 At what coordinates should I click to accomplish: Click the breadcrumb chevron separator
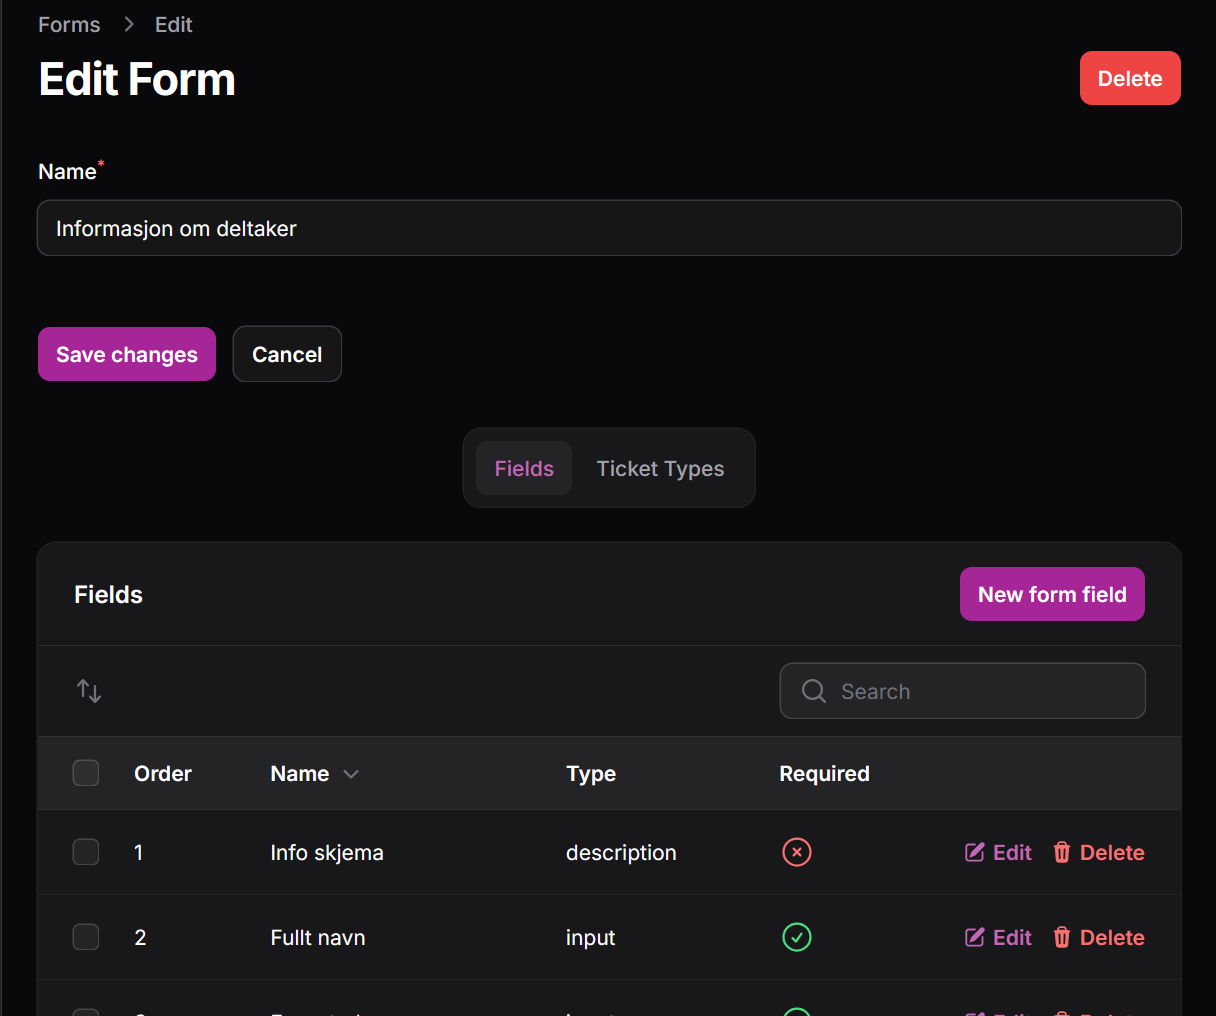tap(128, 25)
